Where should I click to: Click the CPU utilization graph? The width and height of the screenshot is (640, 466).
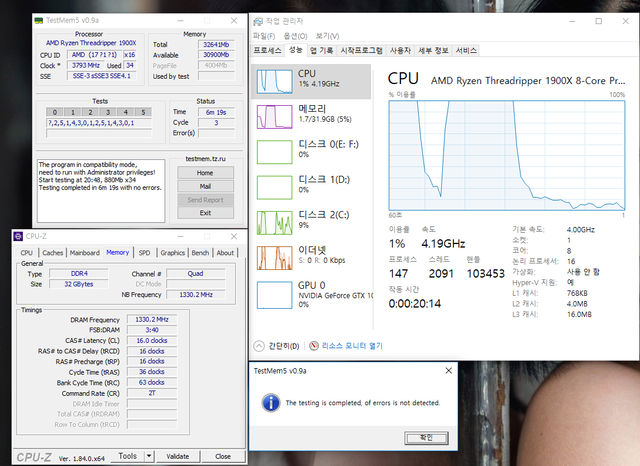point(507,155)
